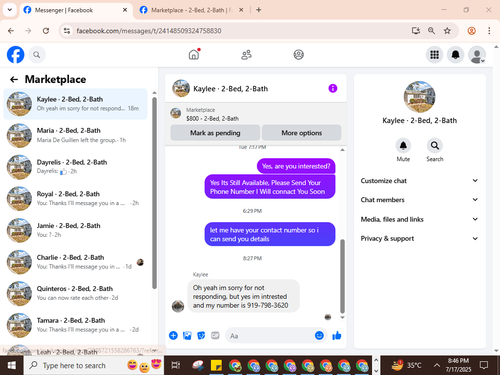Viewport: 500px width, 375px height.
Task: Select the Kaylee conversation in list
Action: pos(75,104)
